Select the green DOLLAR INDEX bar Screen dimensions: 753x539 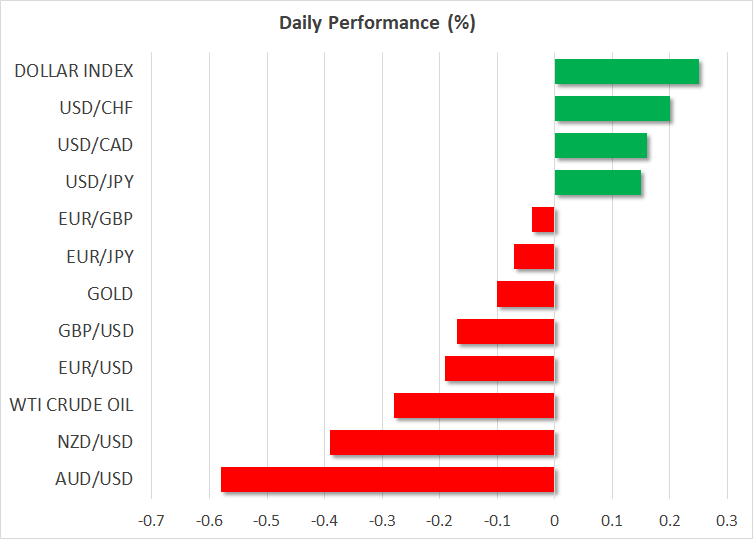[626, 71]
